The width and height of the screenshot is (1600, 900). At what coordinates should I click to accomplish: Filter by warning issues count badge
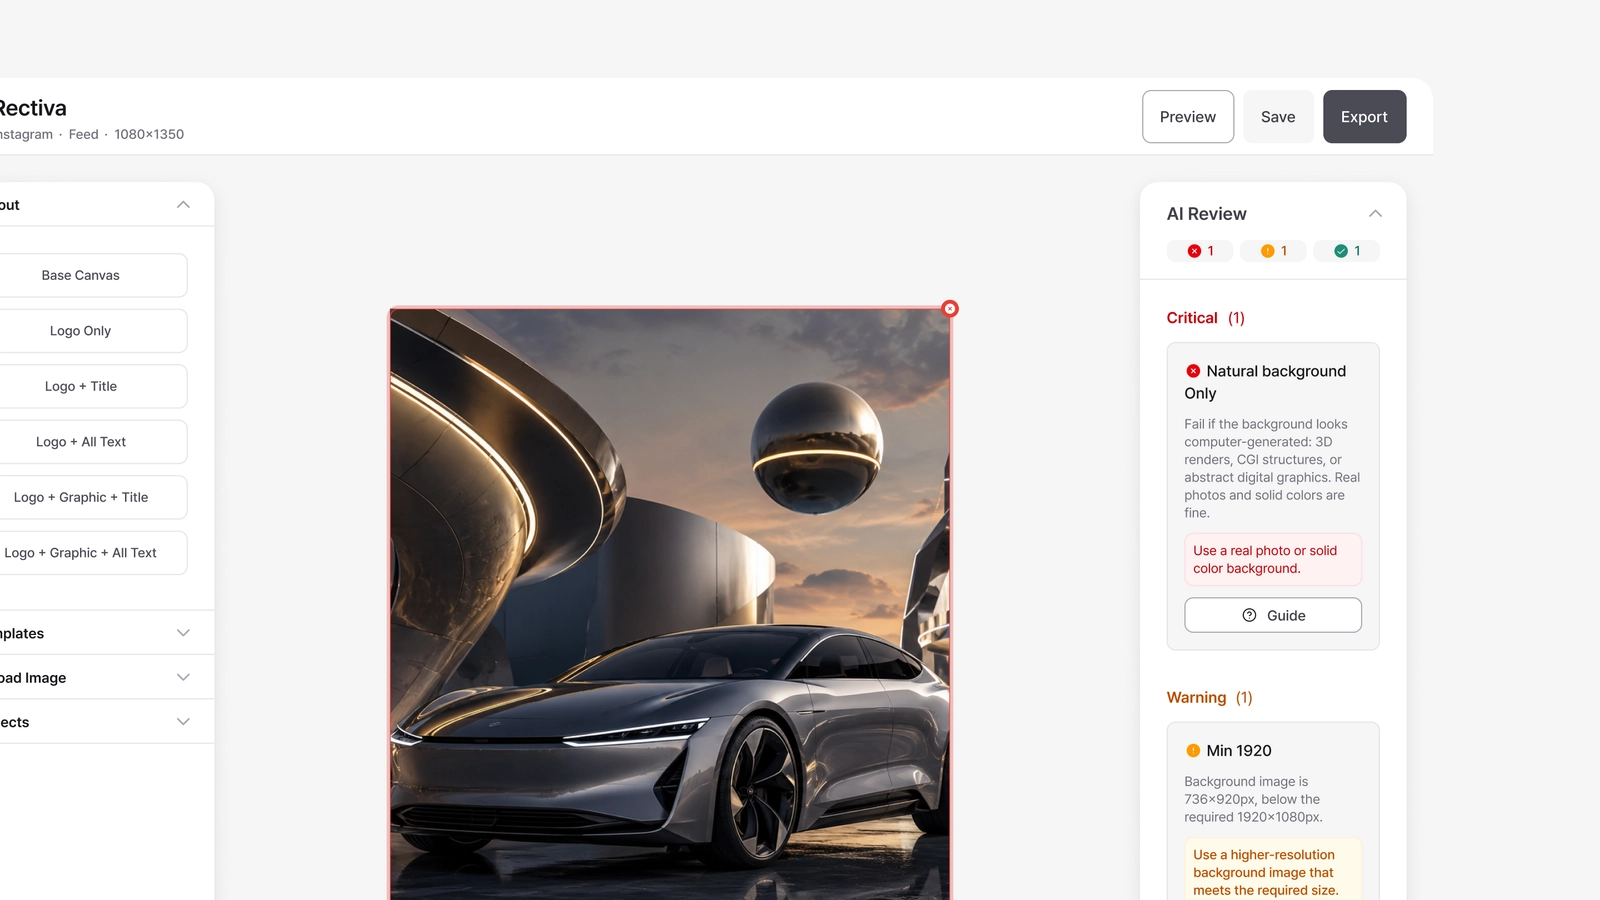point(1273,251)
